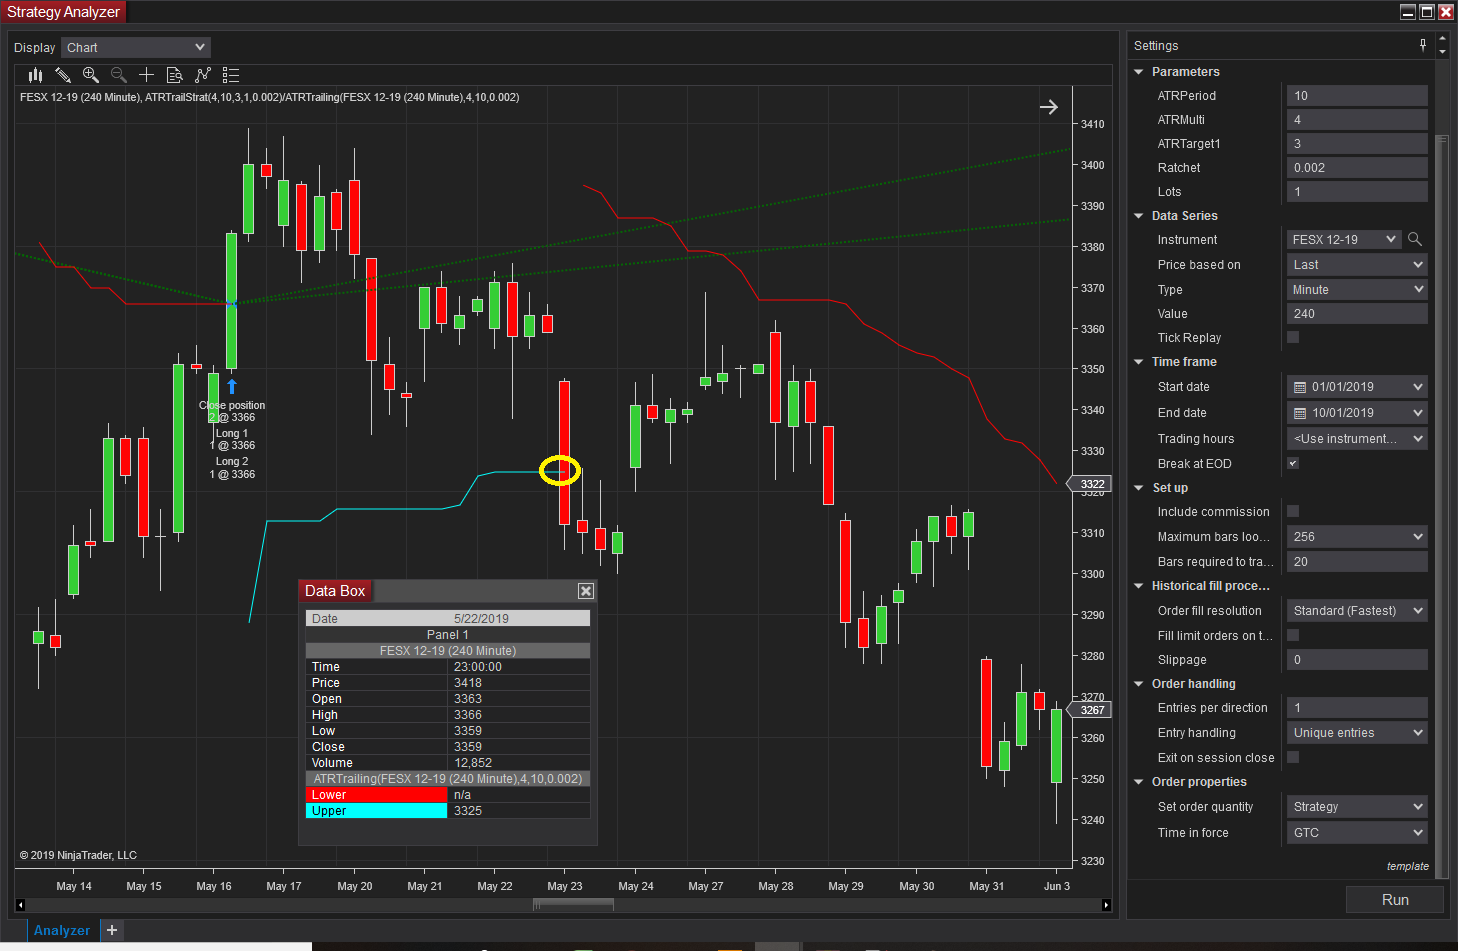Open the template link

[1407, 866]
